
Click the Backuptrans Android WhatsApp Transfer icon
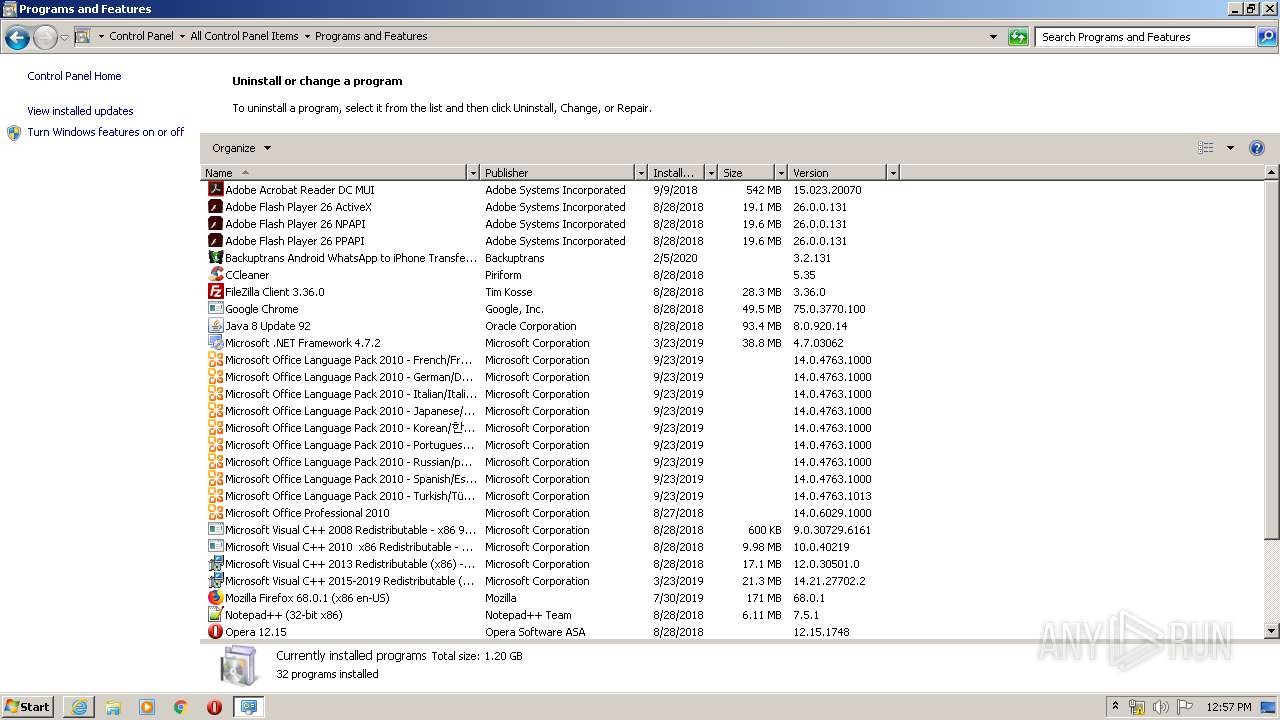(215, 257)
